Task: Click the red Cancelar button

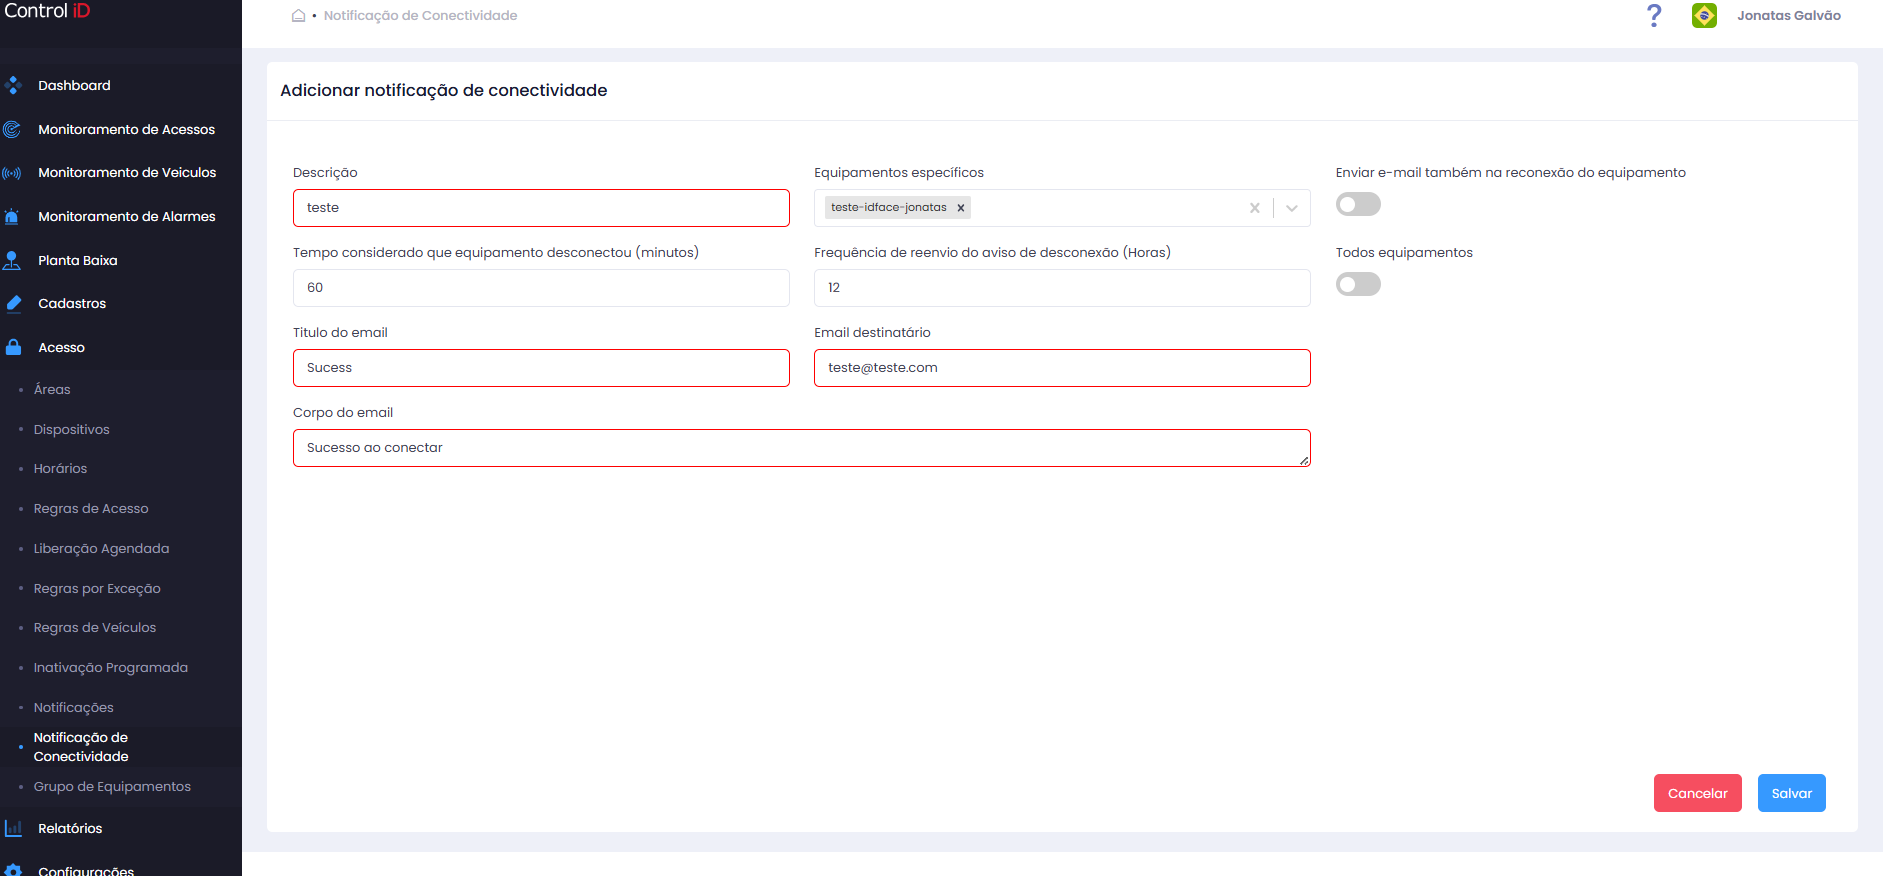Action: (x=1697, y=793)
